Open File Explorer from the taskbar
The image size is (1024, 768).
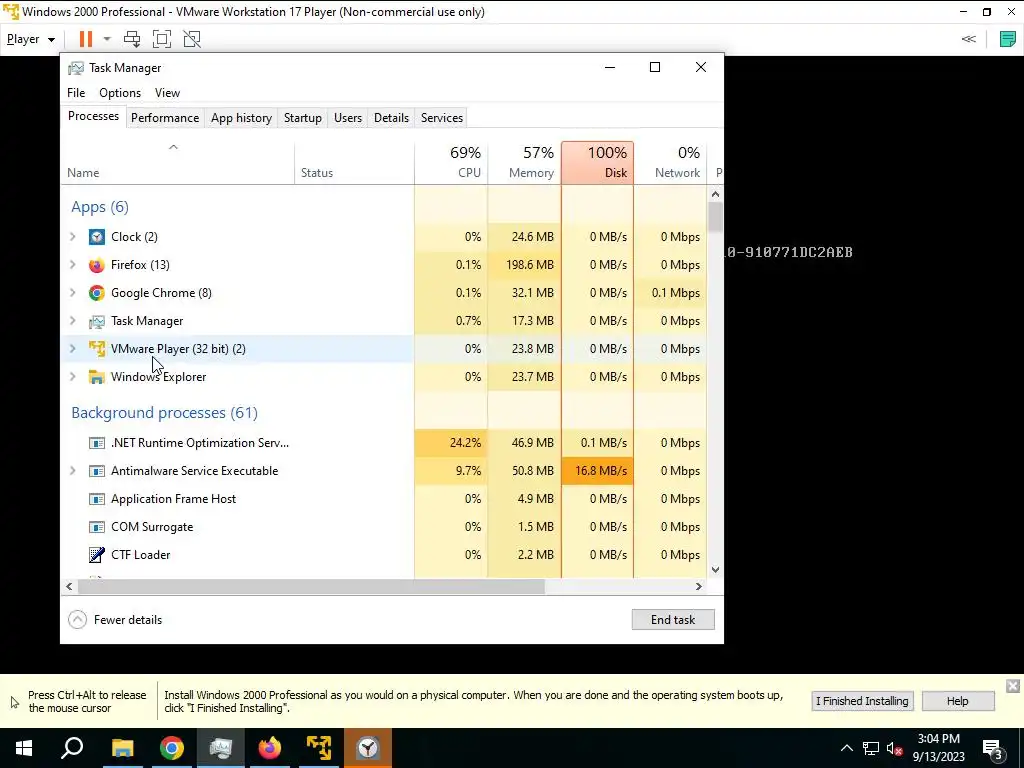tap(122, 748)
